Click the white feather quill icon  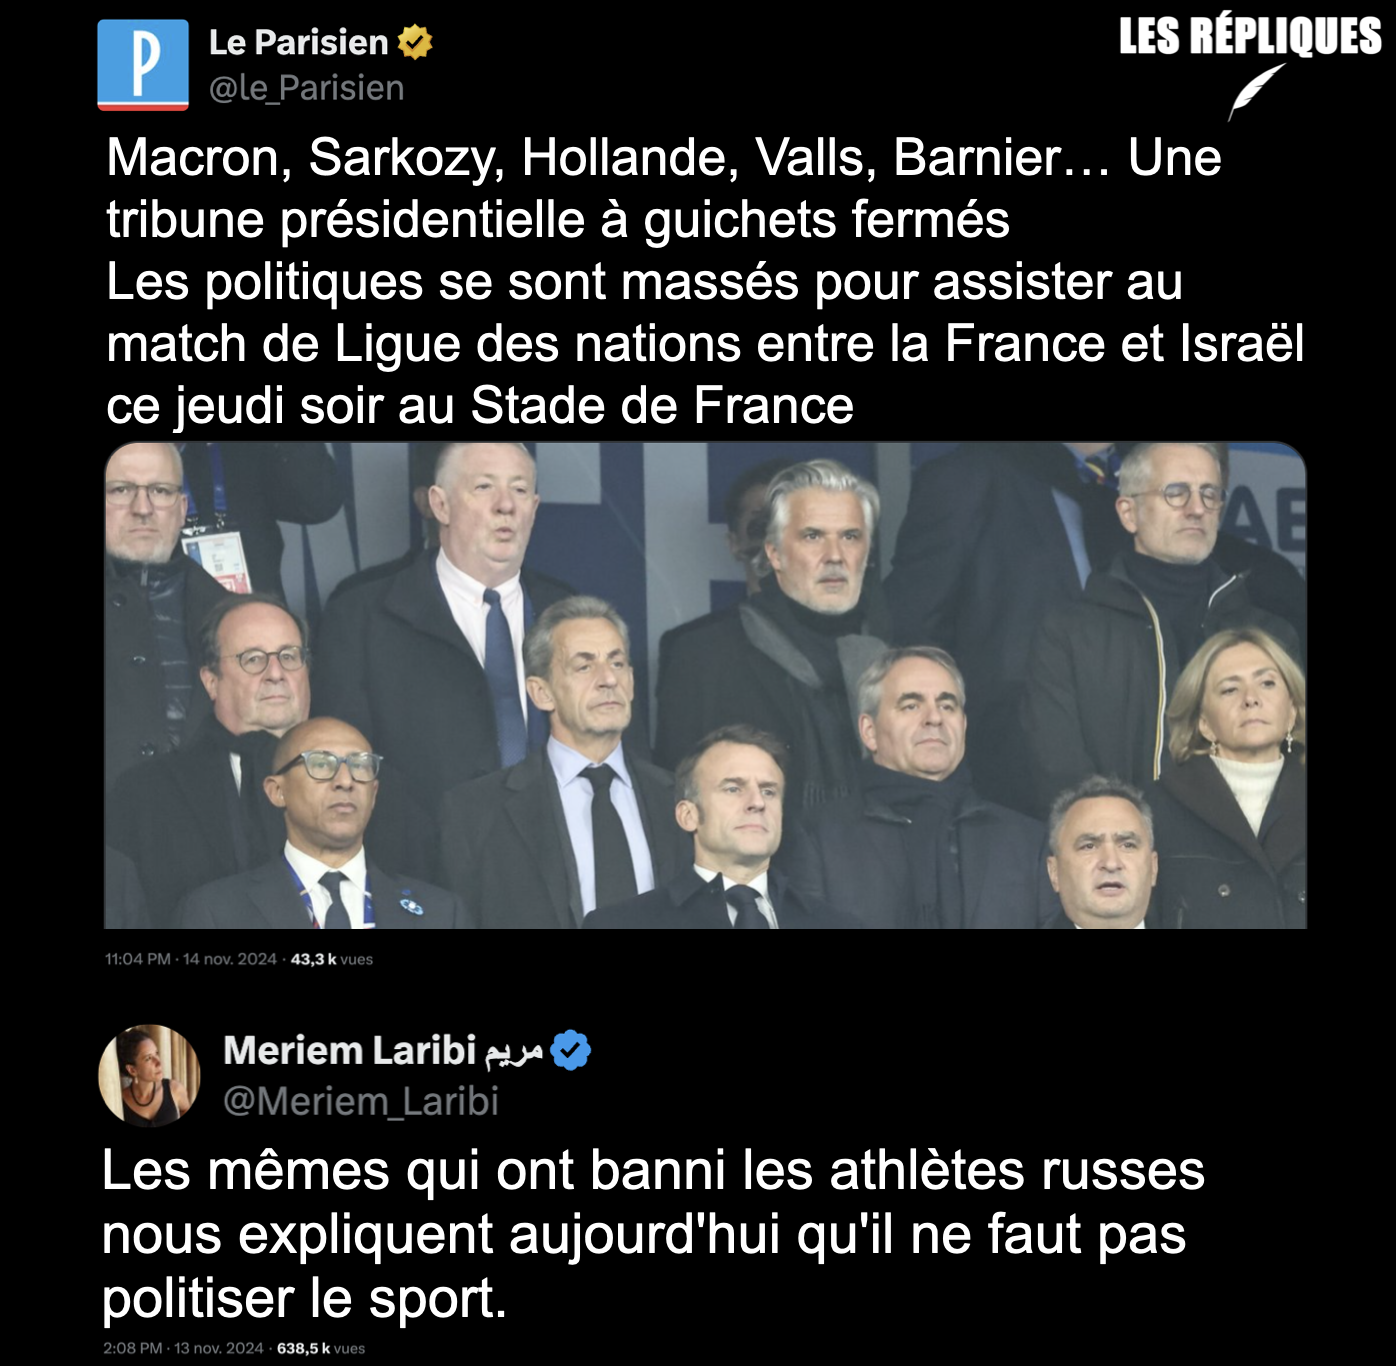(x=1256, y=91)
